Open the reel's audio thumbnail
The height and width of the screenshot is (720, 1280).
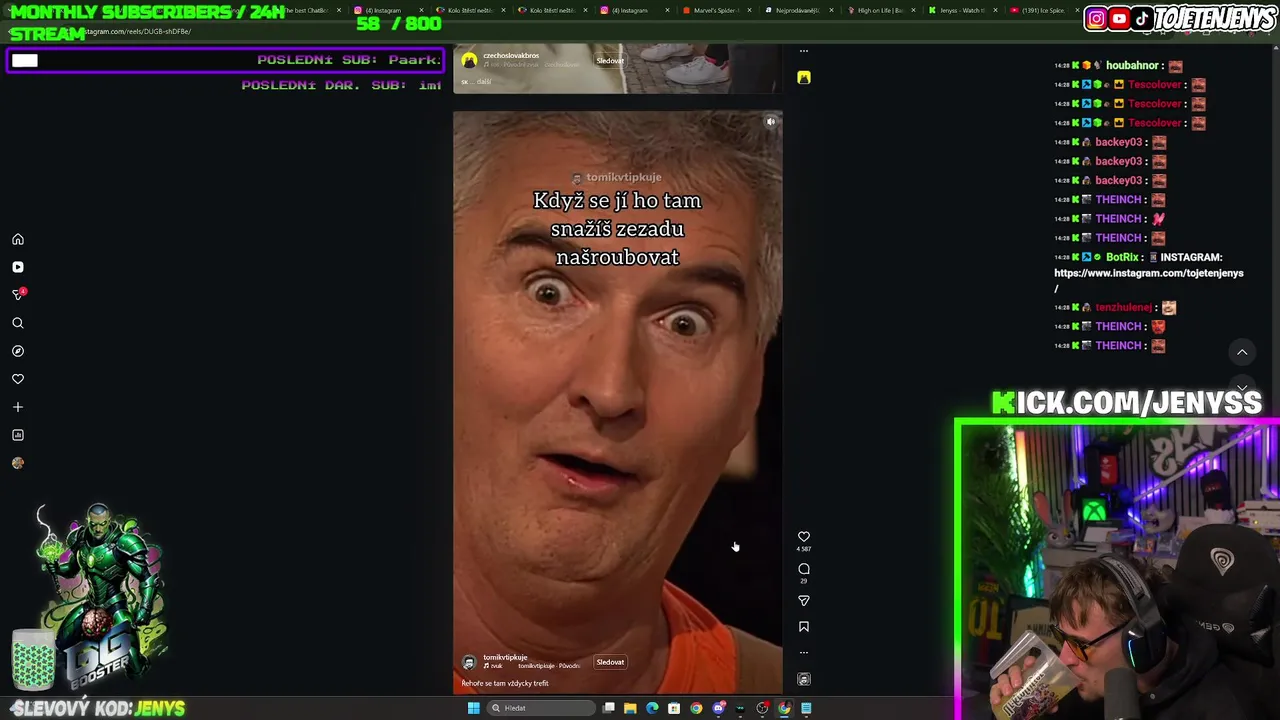pos(804,679)
